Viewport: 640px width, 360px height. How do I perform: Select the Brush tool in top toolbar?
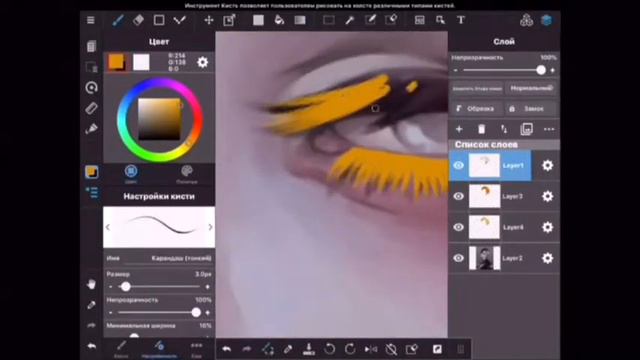click(118, 20)
